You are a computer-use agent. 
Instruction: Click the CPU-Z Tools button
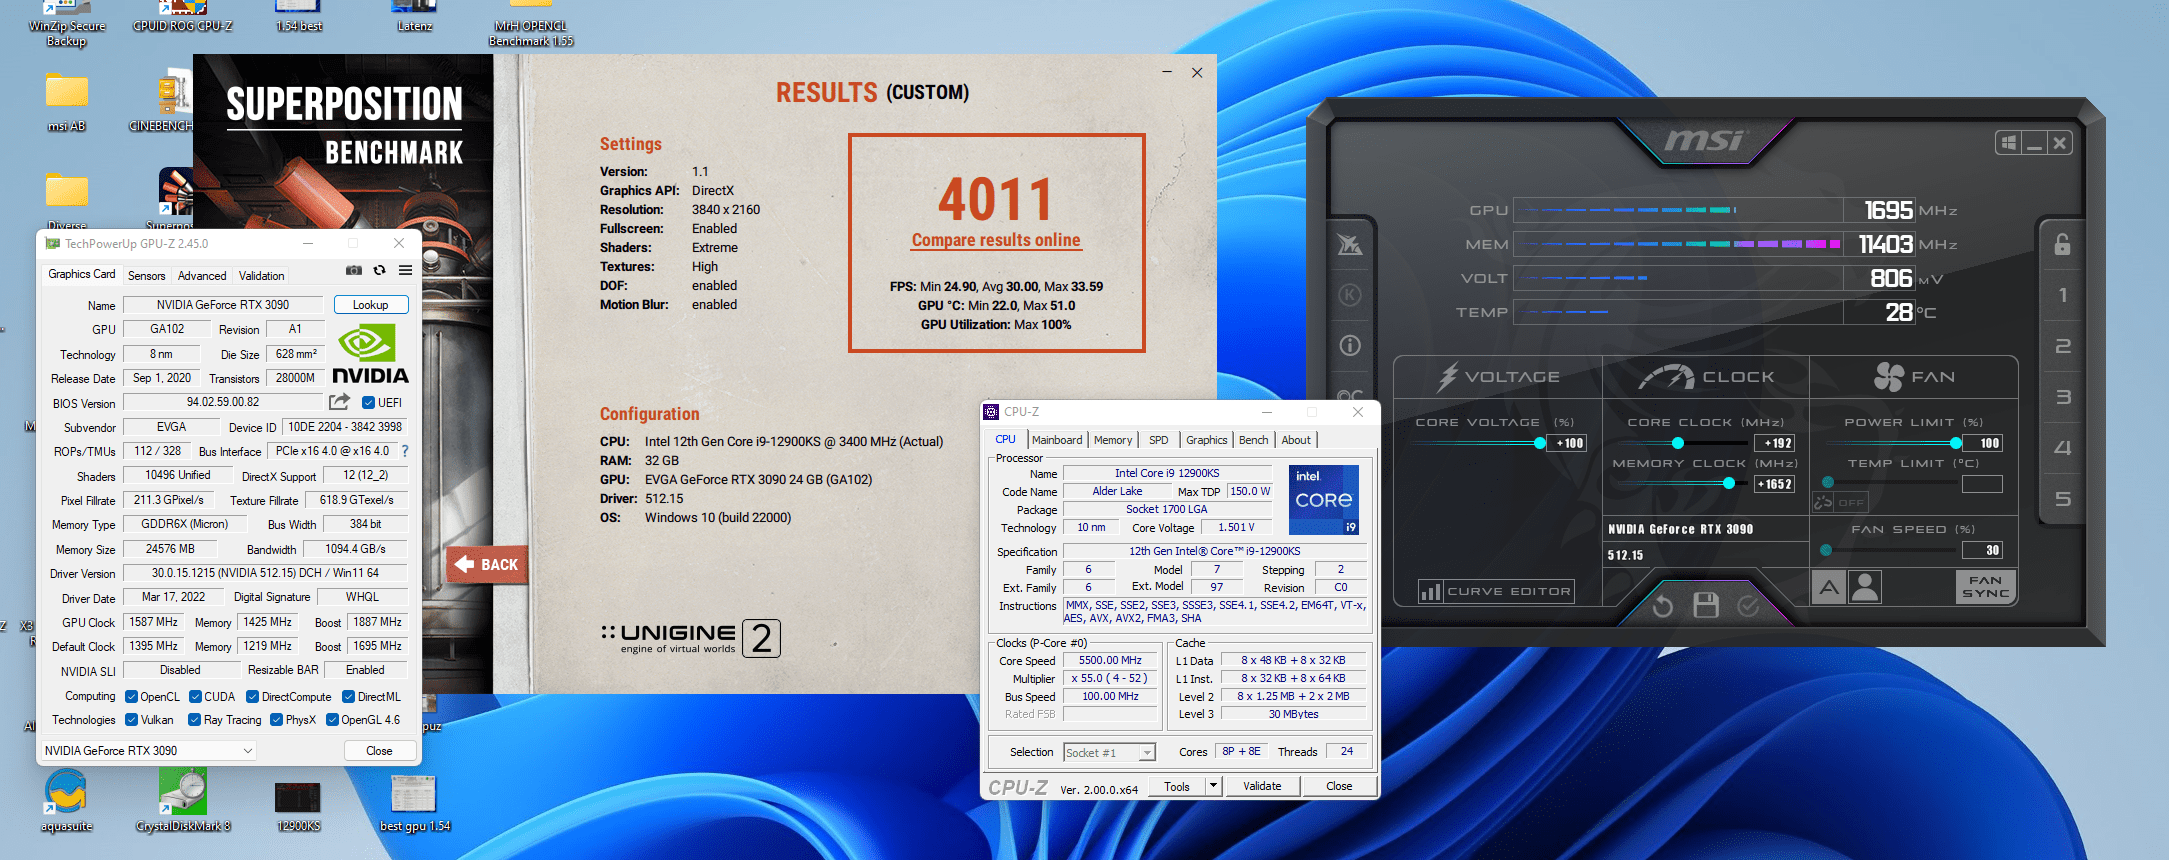1177,786
